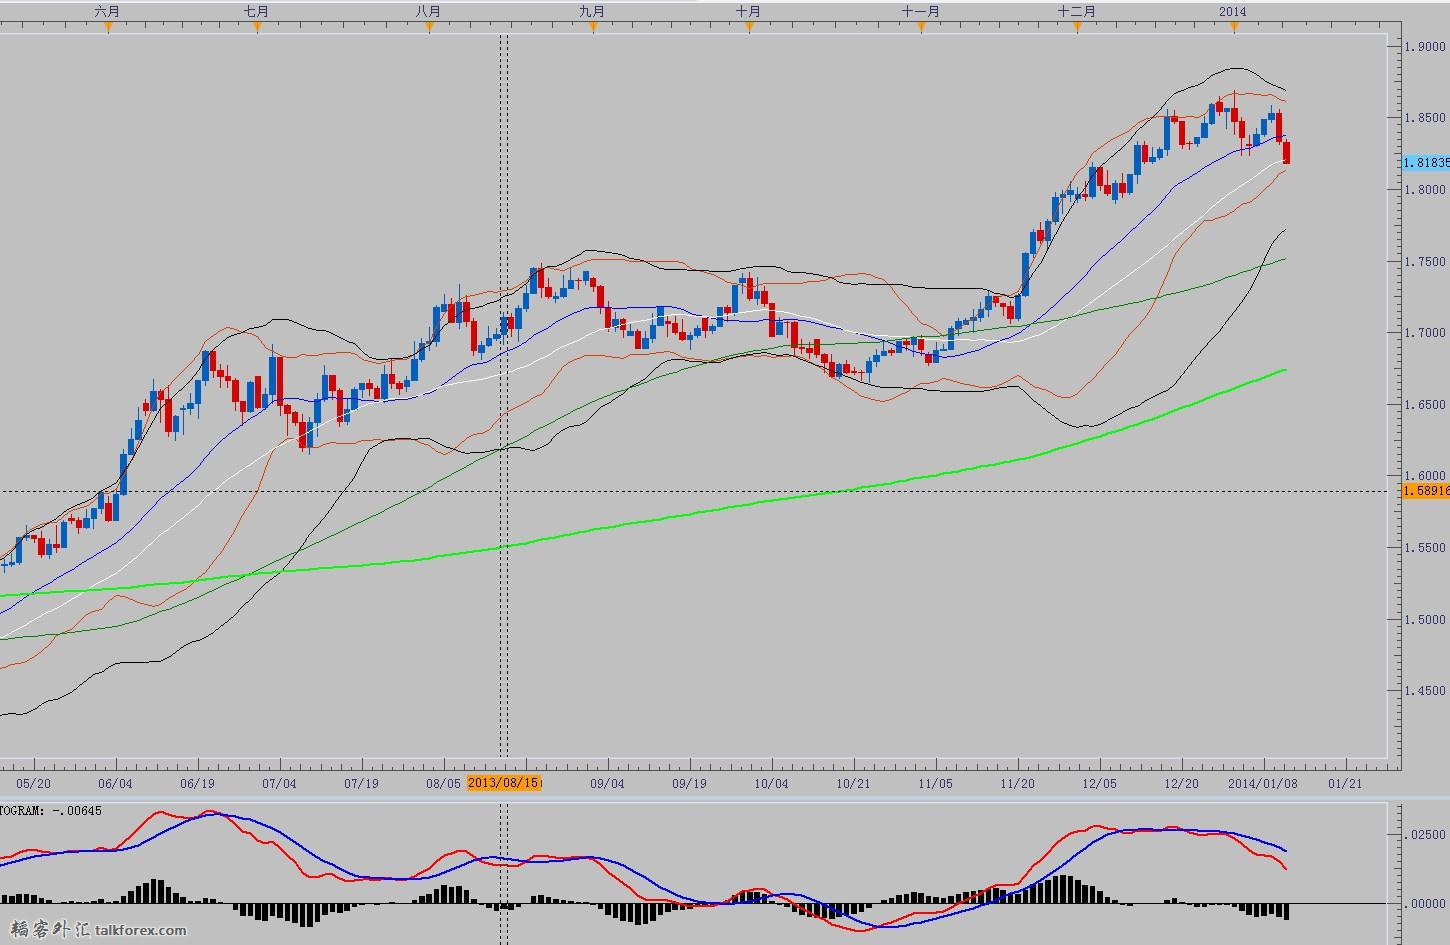
Task: Click the 1.5000 price axis label
Action: [x=1425, y=620]
